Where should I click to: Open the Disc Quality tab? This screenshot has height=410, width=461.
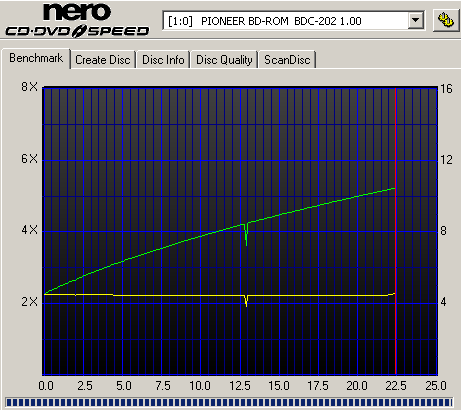224,60
